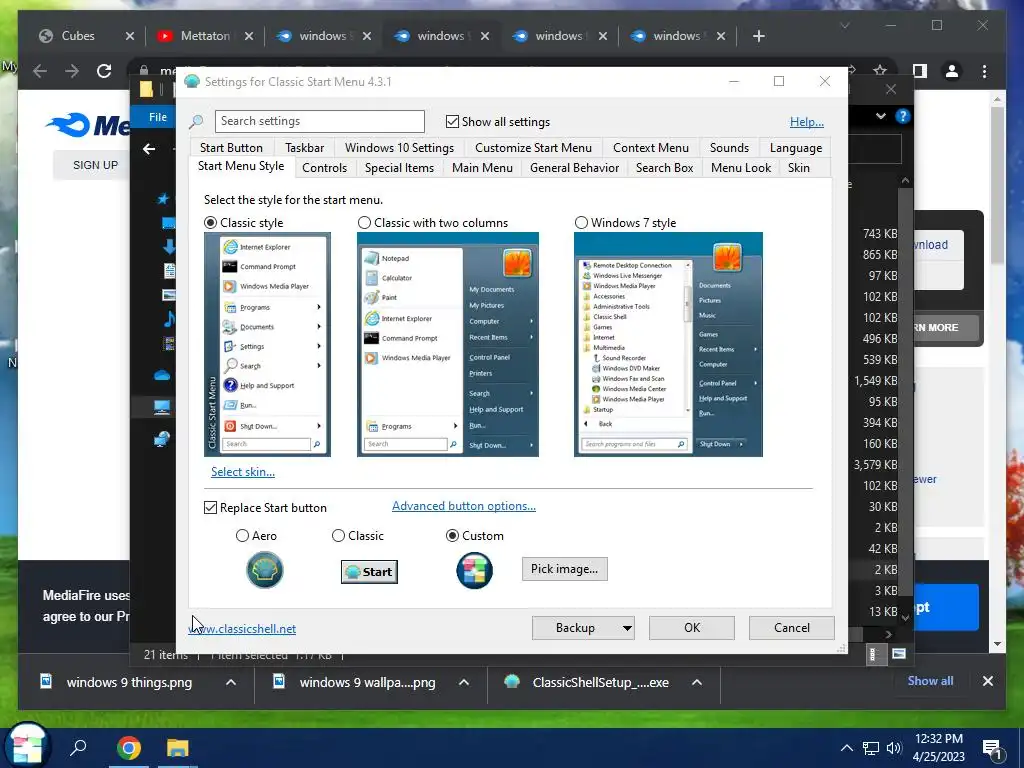Visit the www.classicshell.net link
Viewport: 1024px width, 768px height.
coord(242,629)
